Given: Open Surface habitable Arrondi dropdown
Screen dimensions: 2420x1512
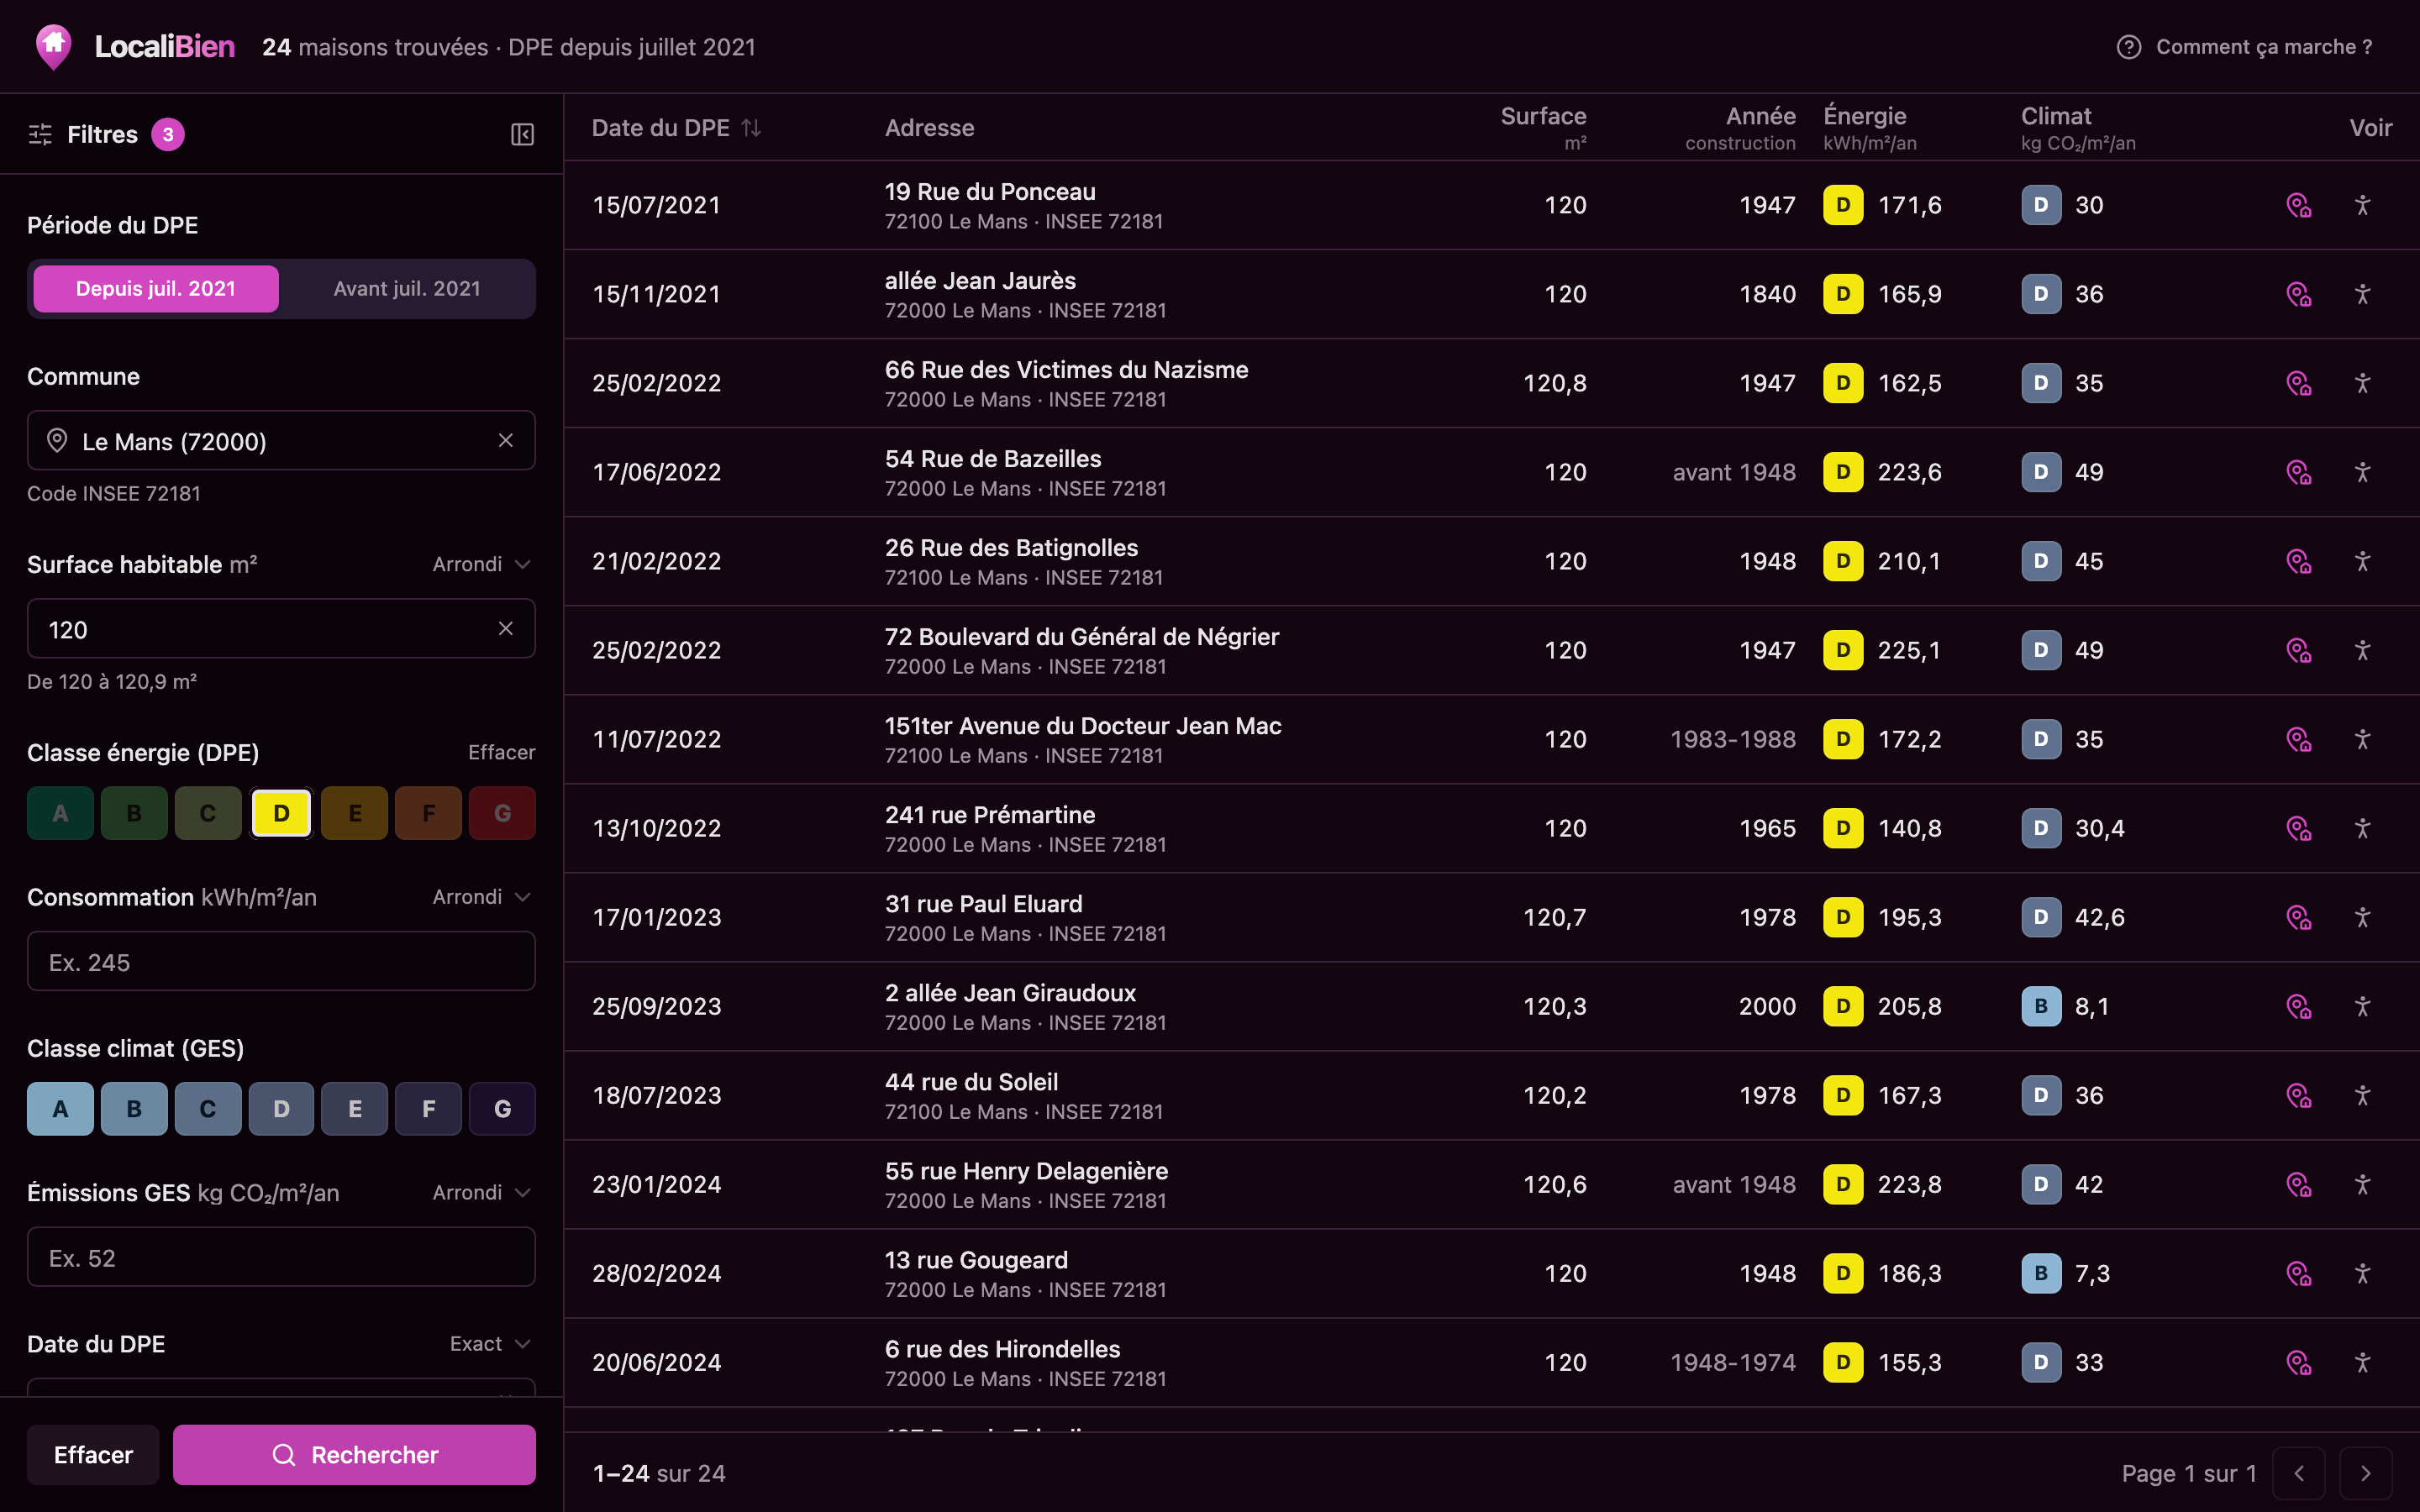Looking at the screenshot, I should pyautogui.click(x=481, y=564).
